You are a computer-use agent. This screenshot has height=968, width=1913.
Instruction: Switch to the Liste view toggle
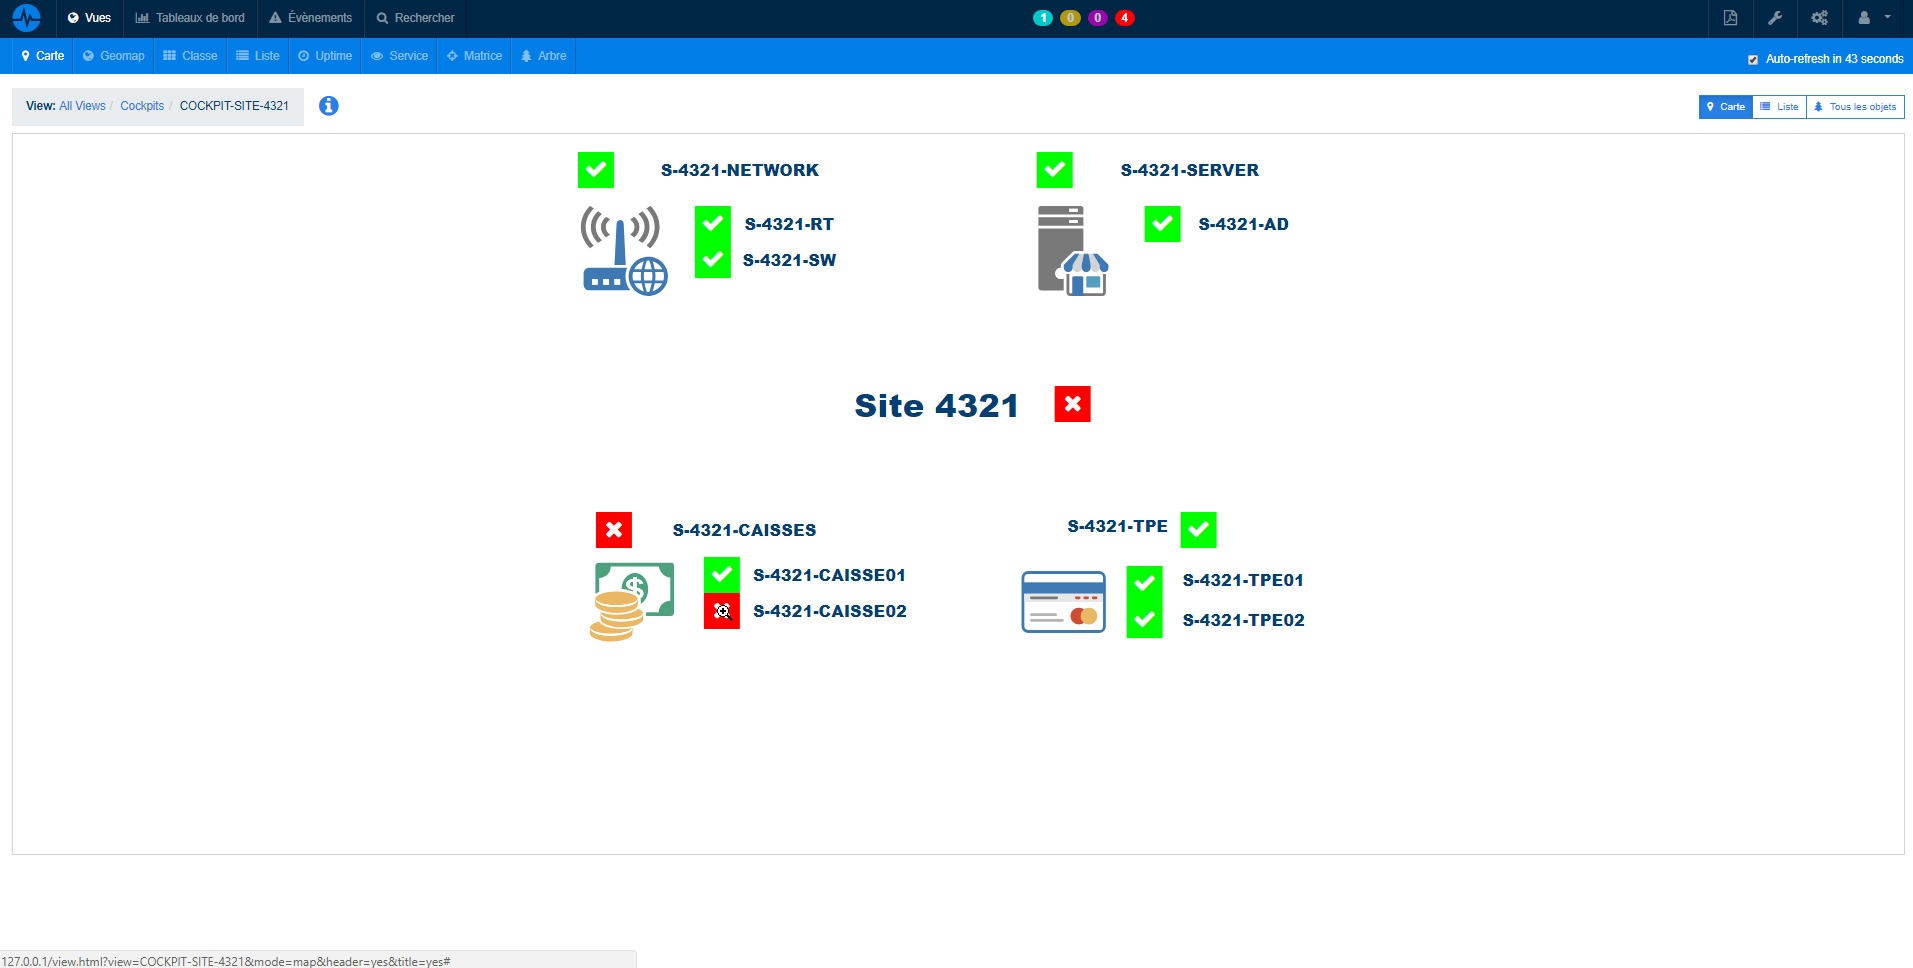[x=1779, y=107]
